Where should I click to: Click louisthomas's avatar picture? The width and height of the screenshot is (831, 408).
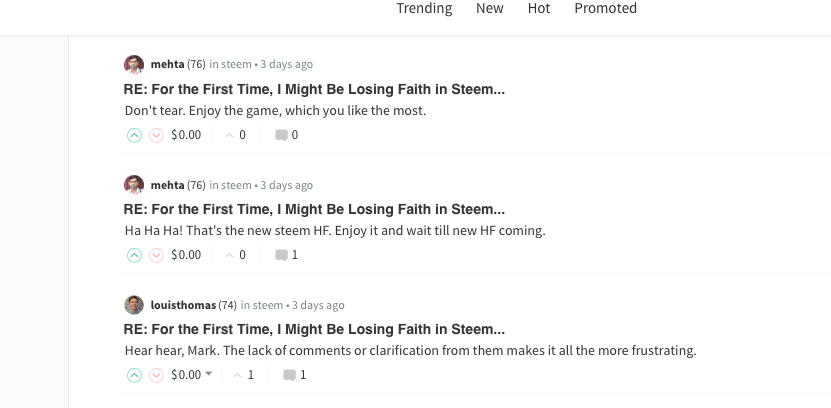(x=134, y=305)
